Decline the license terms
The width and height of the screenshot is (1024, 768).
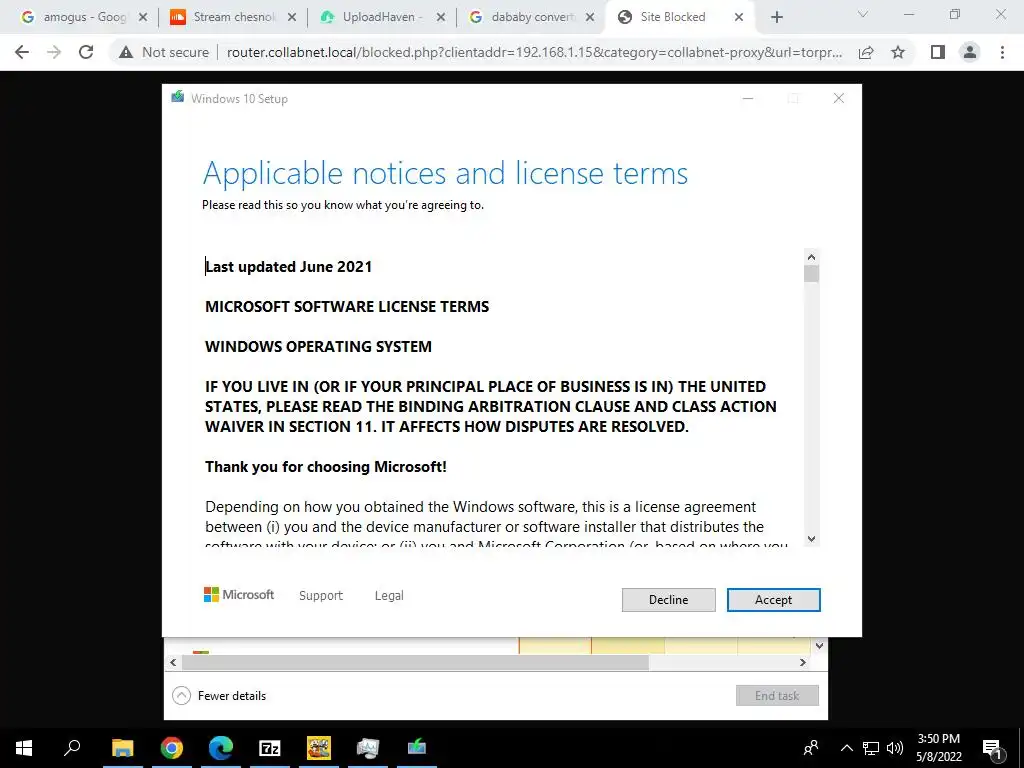(668, 600)
